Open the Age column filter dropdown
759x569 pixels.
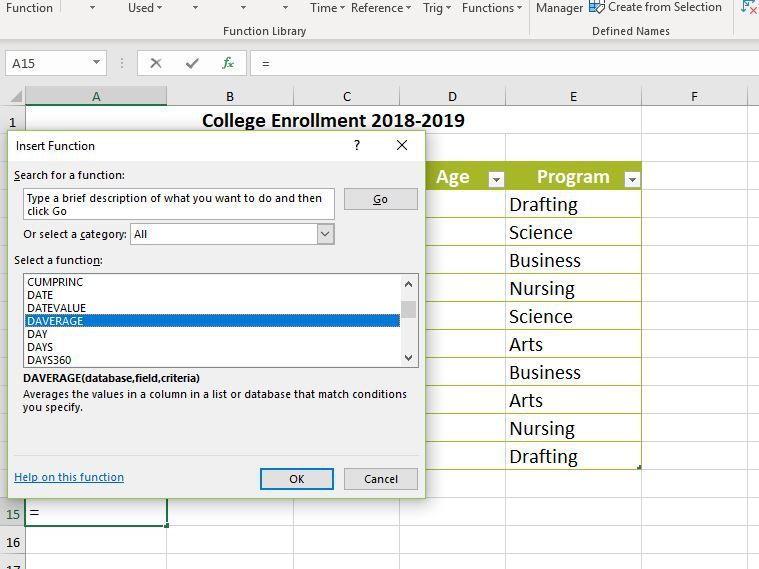coord(495,179)
